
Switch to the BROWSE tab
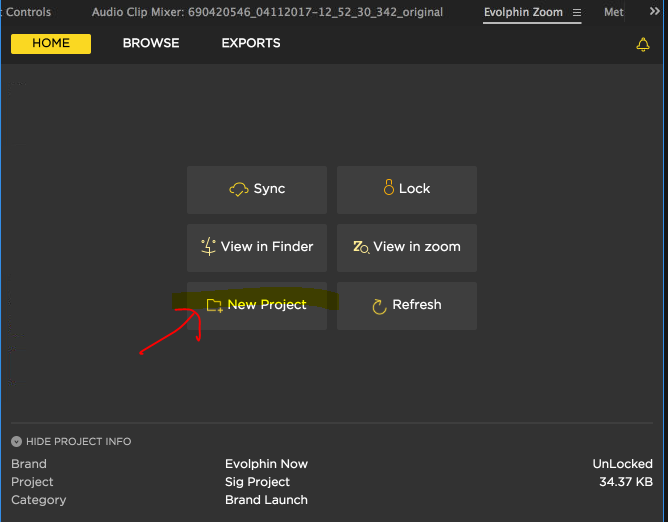(151, 43)
